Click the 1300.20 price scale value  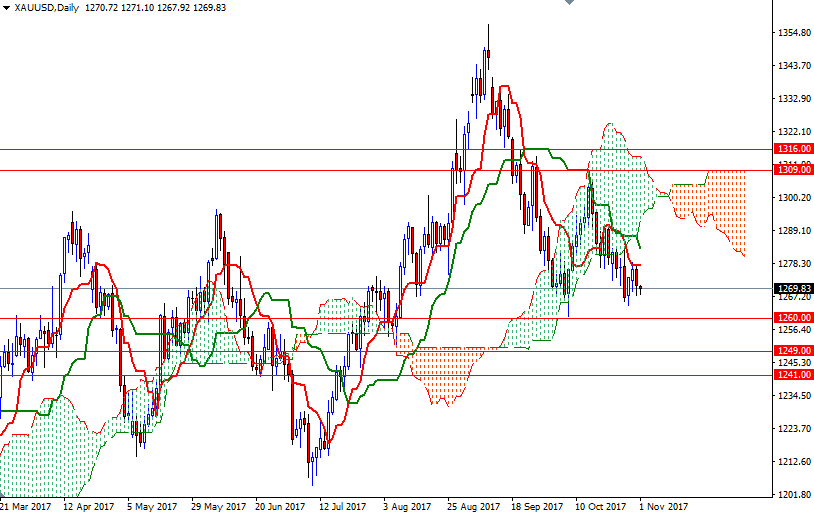click(x=793, y=198)
